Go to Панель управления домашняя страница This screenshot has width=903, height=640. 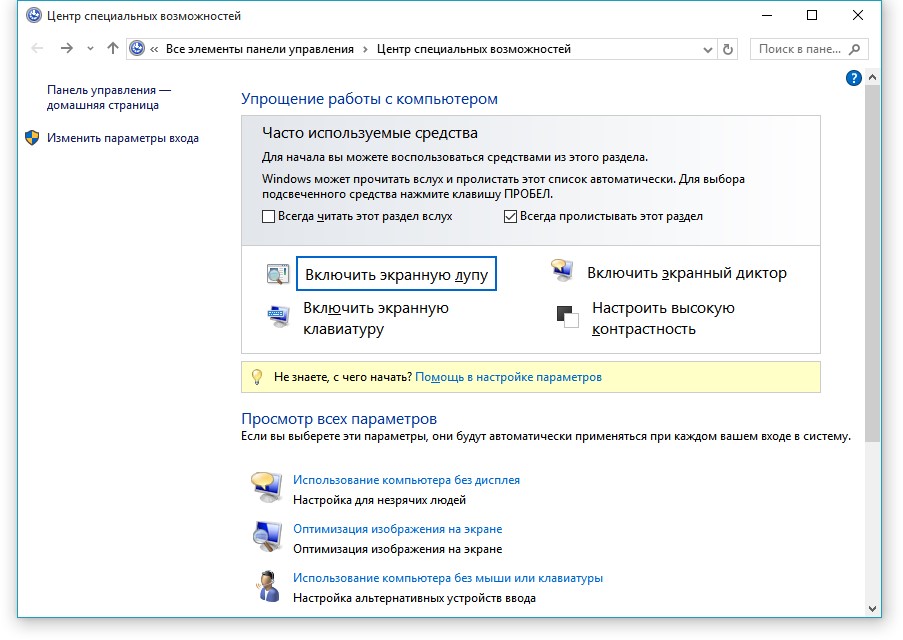[108, 97]
